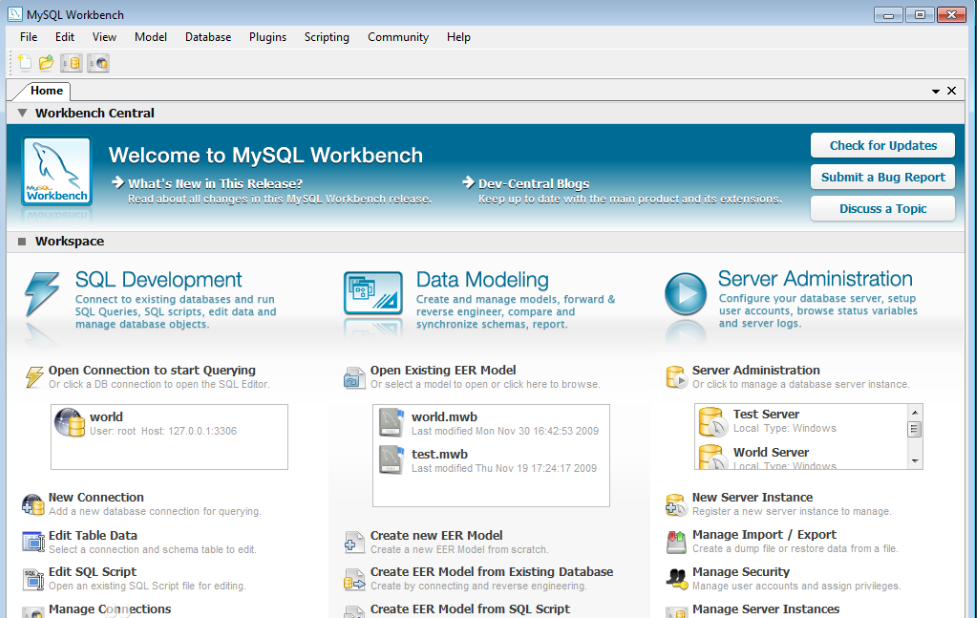Click the New Server Instance icon
The height and width of the screenshot is (618, 977).
click(675, 504)
